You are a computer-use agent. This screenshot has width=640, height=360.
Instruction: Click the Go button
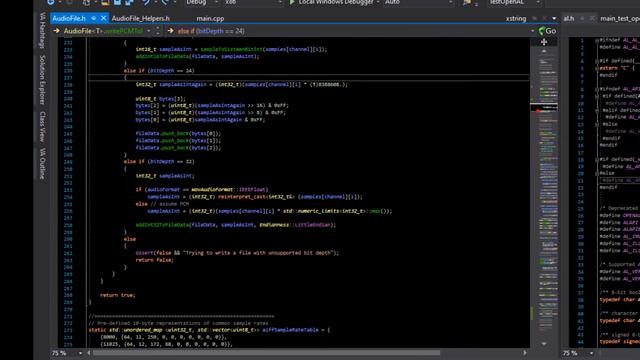coord(547,31)
